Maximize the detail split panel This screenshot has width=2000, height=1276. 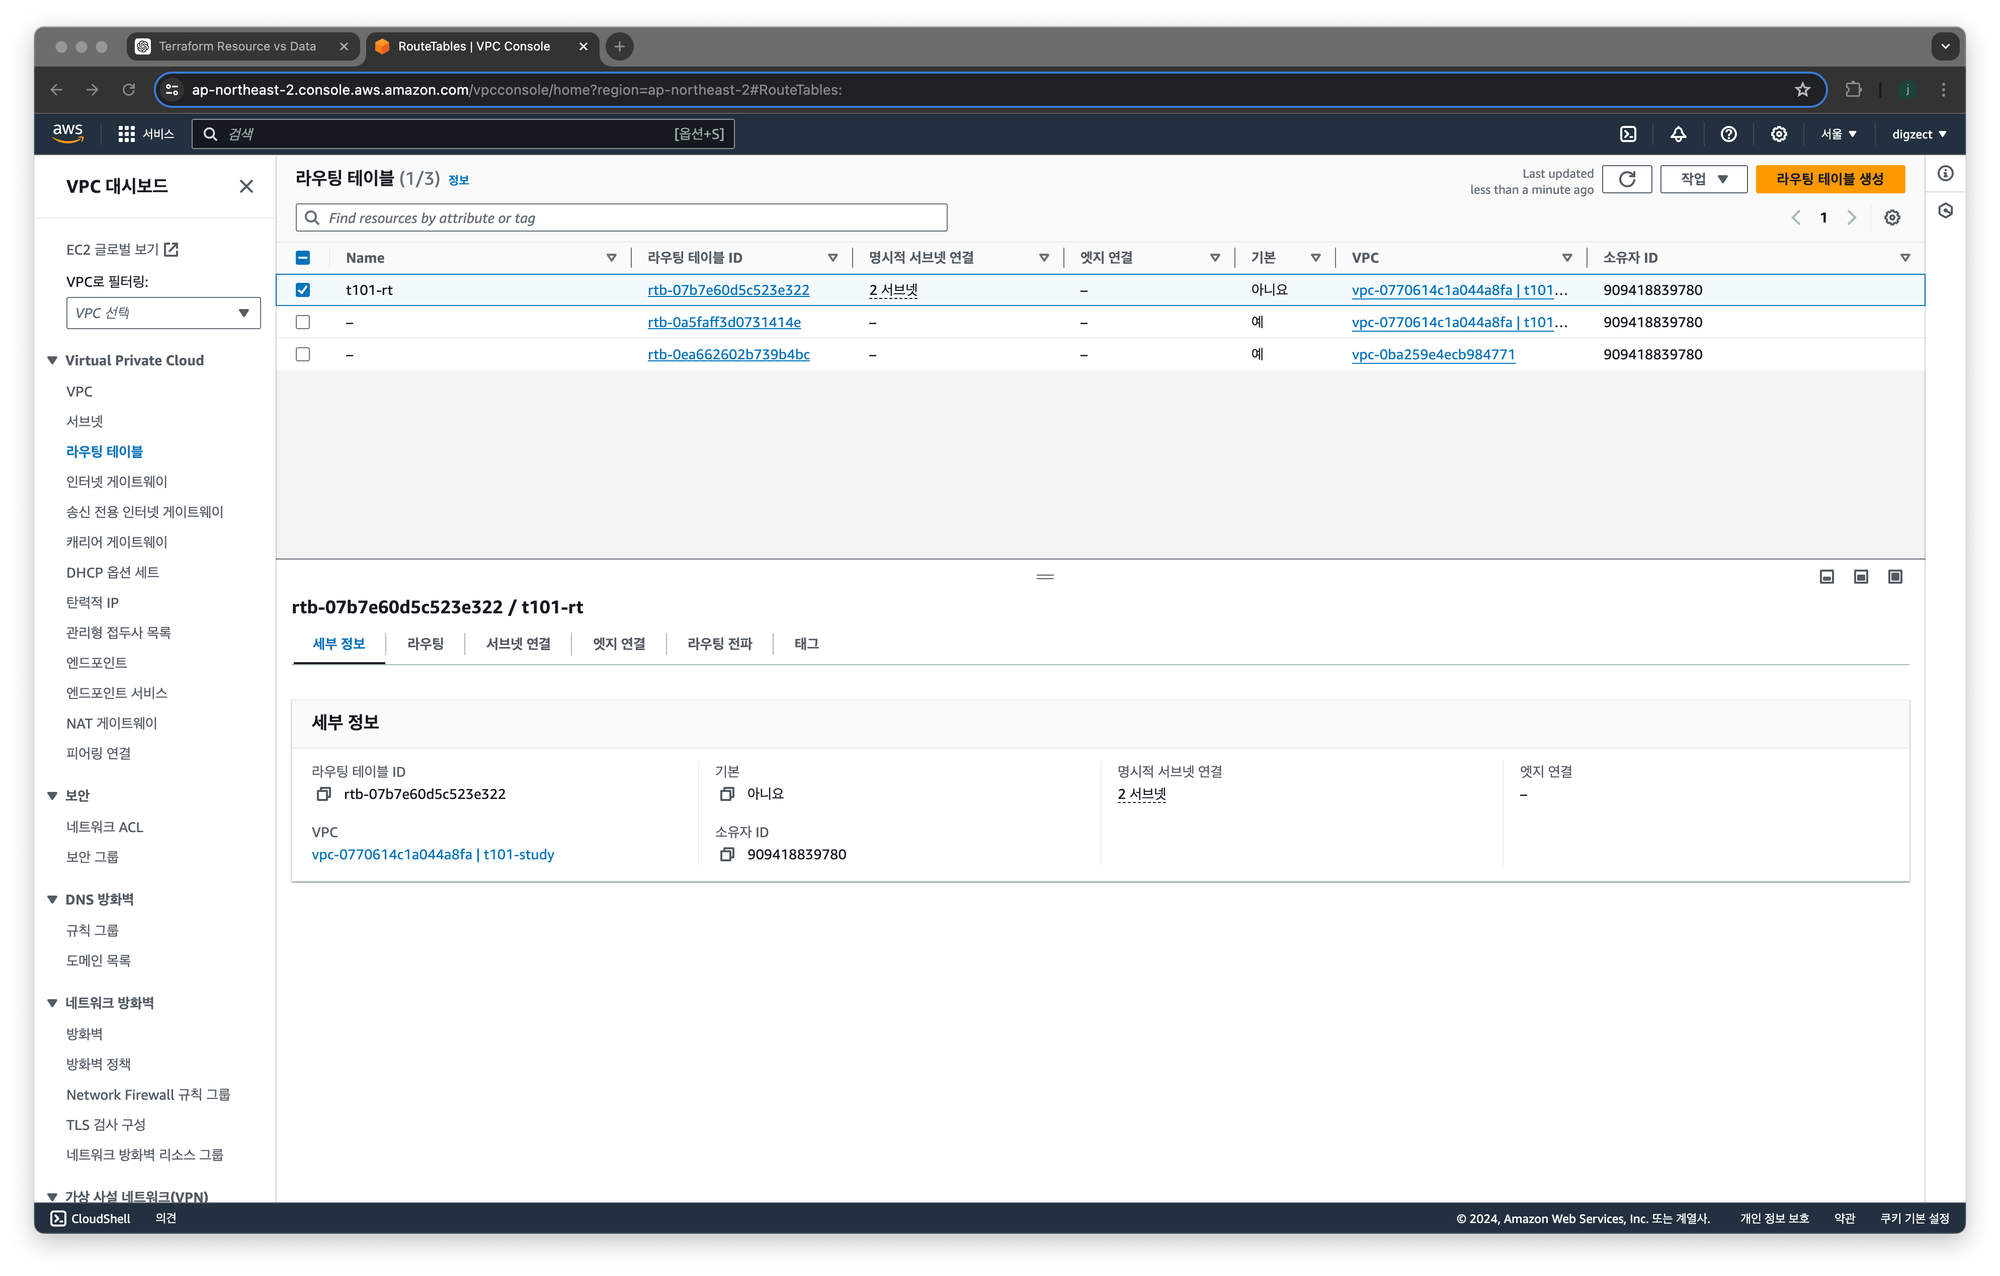point(1894,577)
